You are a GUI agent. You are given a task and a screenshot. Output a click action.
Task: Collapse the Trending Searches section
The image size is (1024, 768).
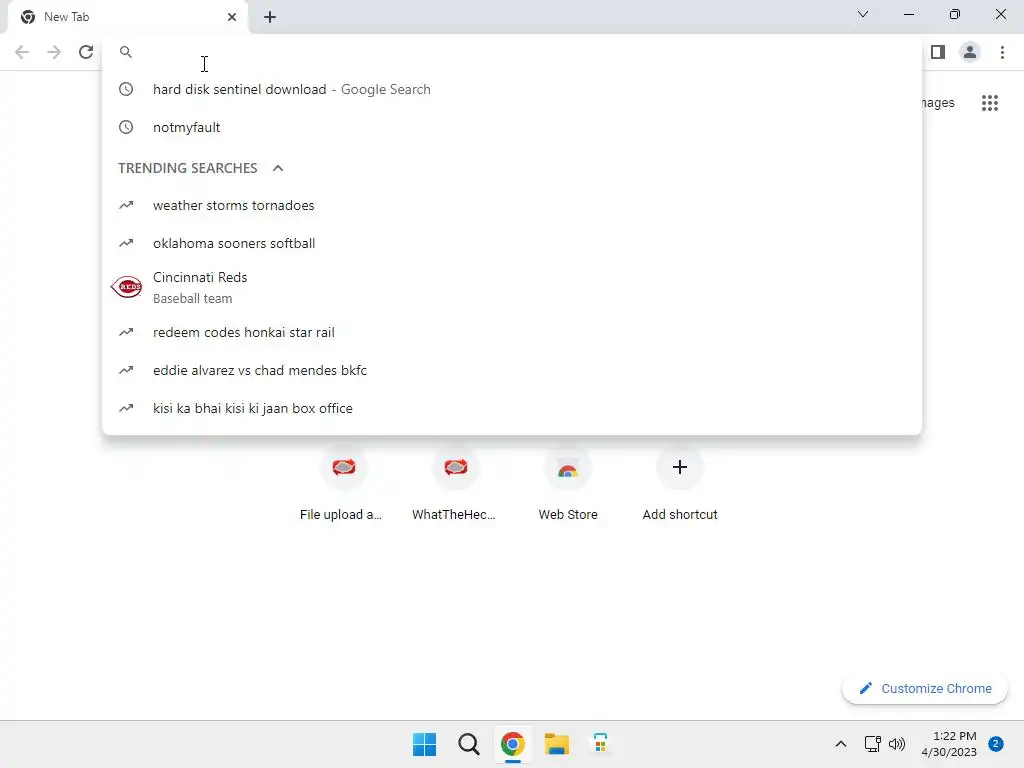coord(278,168)
